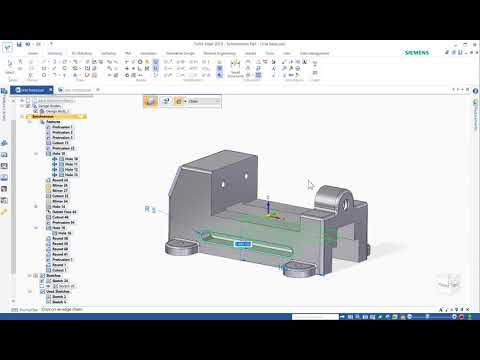The height and width of the screenshot is (360, 480).
Task: Click the view orientation cube at lower right
Action: point(449,283)
